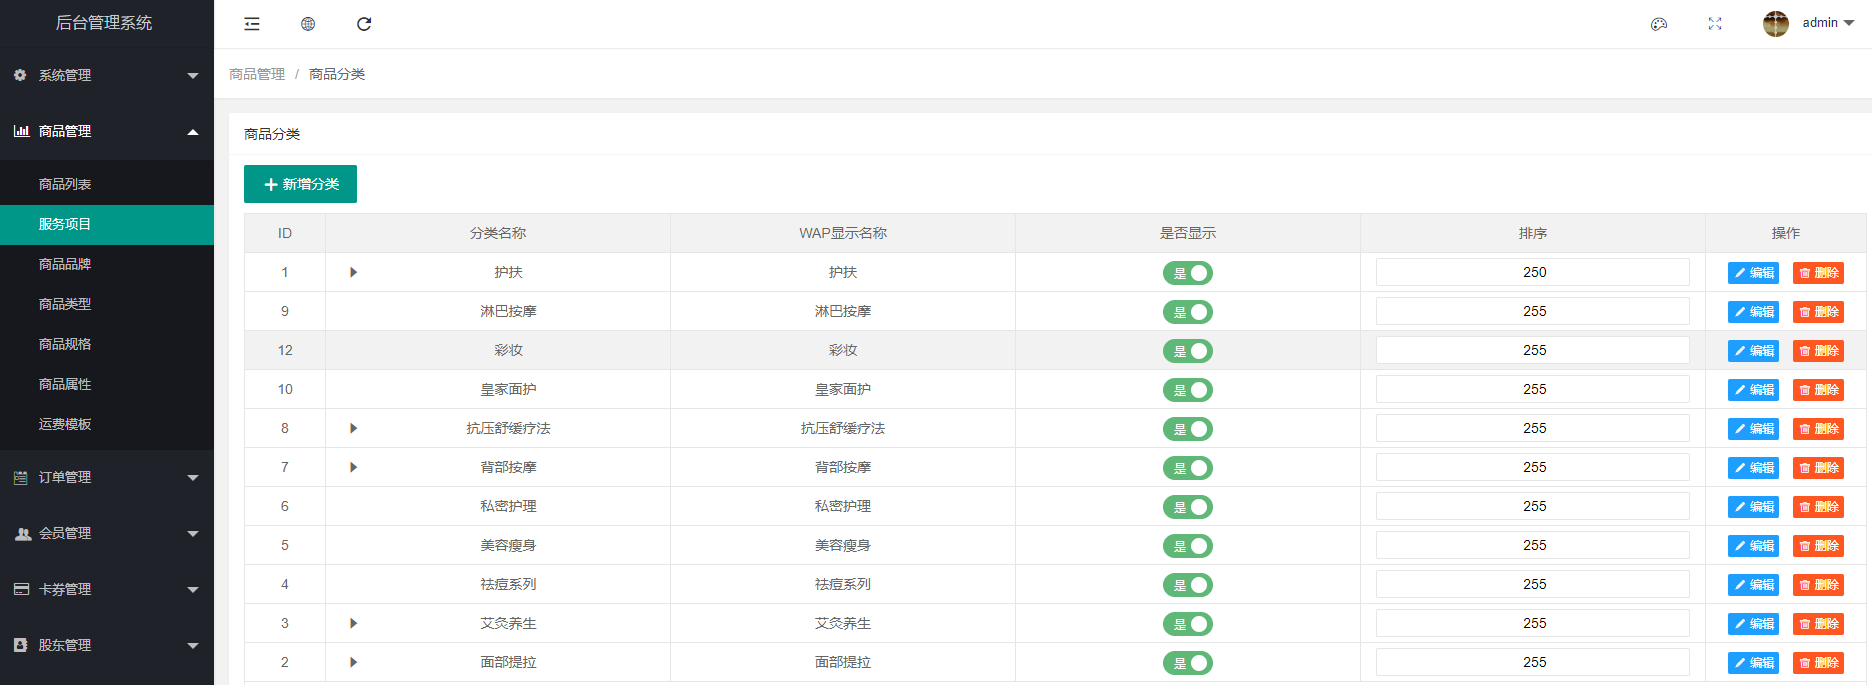Click the admin user avatar
This screenshot has height=685, width=1872.
[x=1776, y=24]
